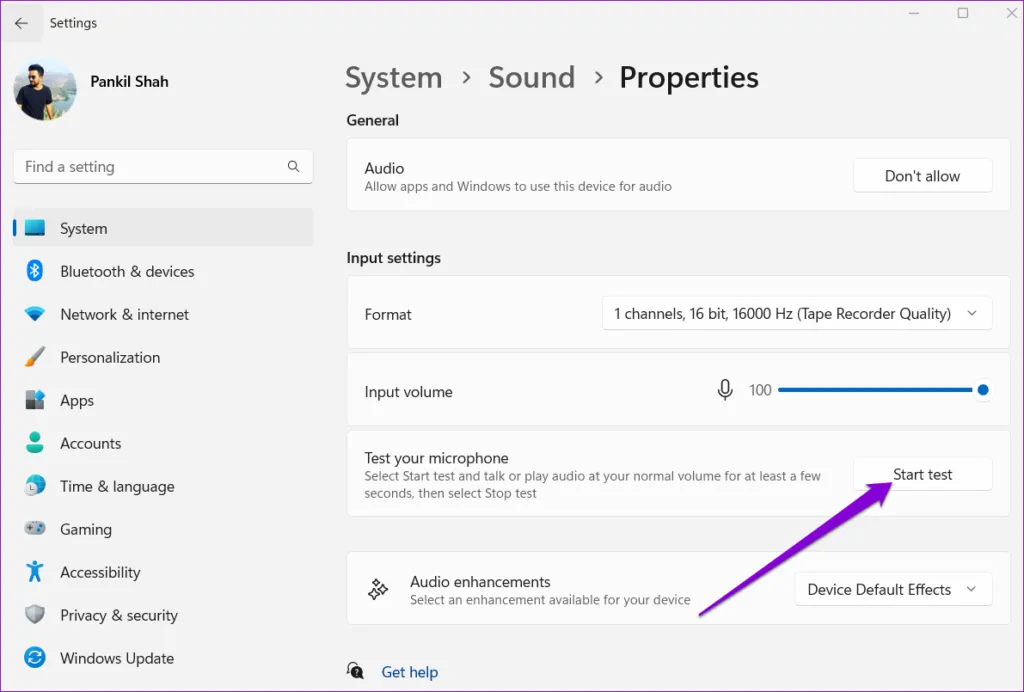Open the Apps settings section

77,400
